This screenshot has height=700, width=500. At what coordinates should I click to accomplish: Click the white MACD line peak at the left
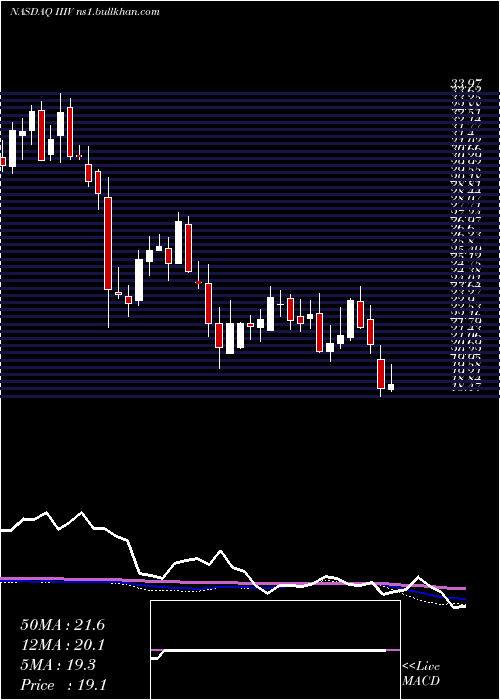tap(46, 513)
